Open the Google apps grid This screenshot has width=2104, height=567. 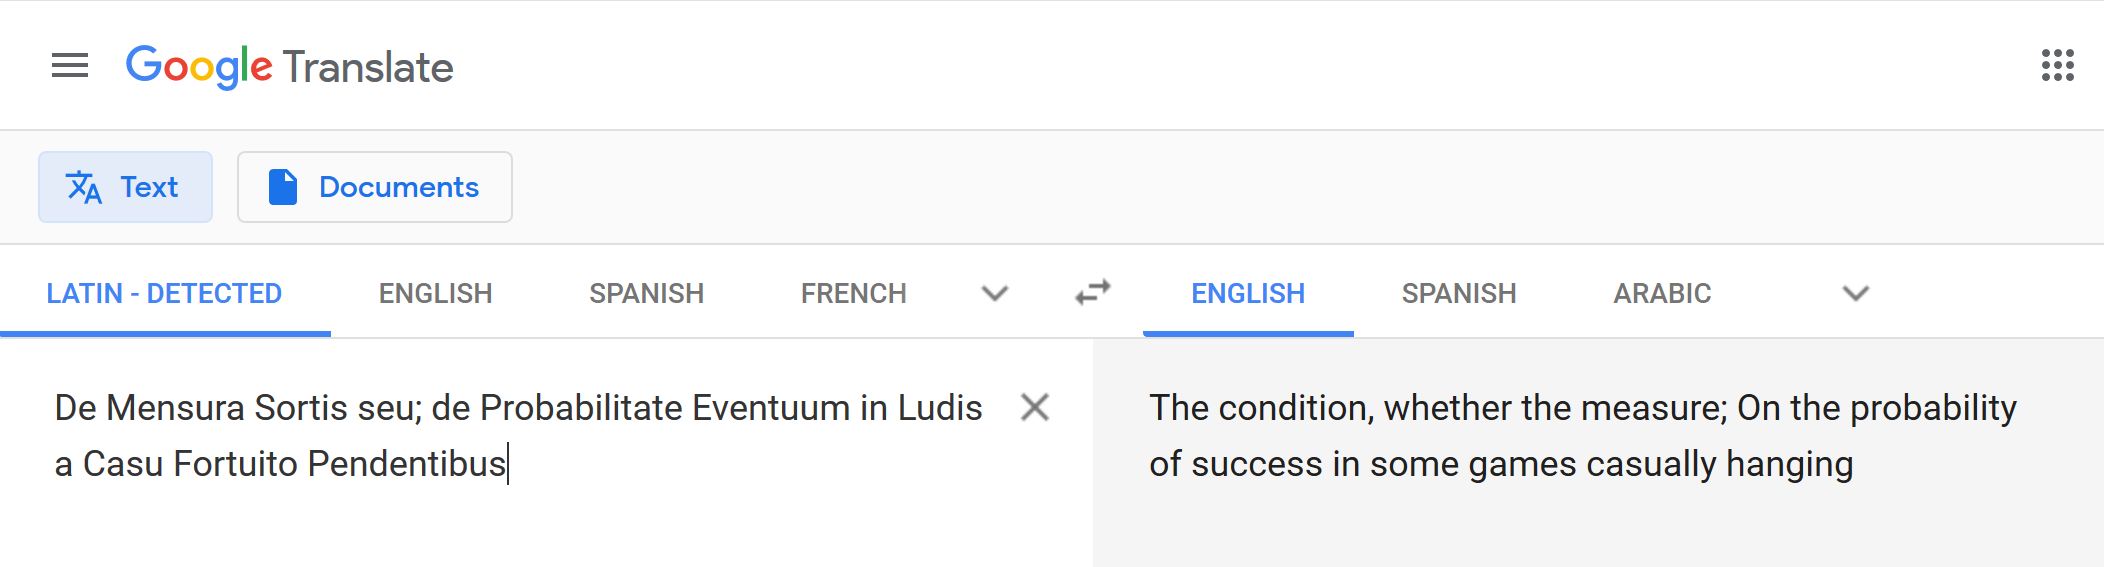[2057, 66]
